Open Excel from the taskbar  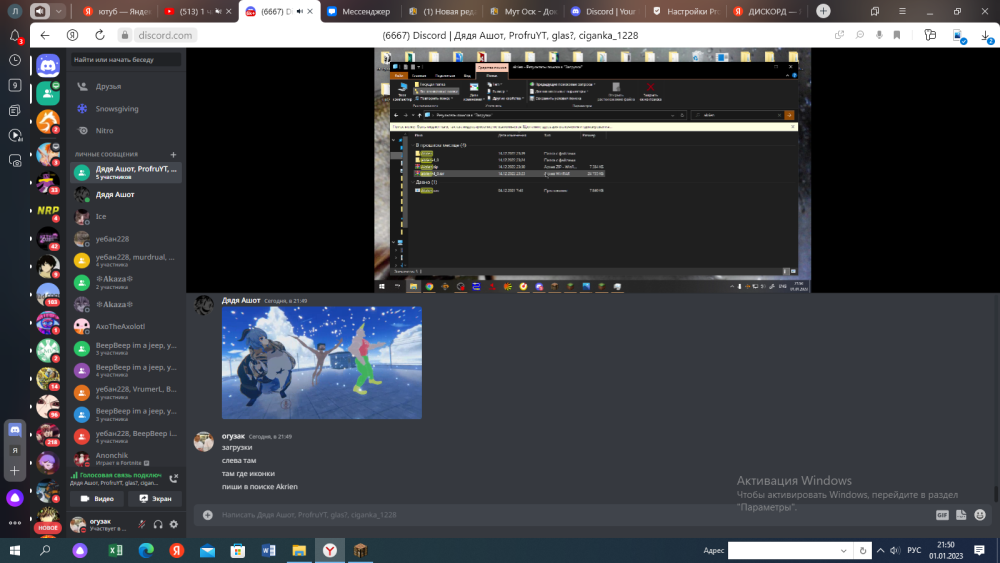tap(115, 550)
